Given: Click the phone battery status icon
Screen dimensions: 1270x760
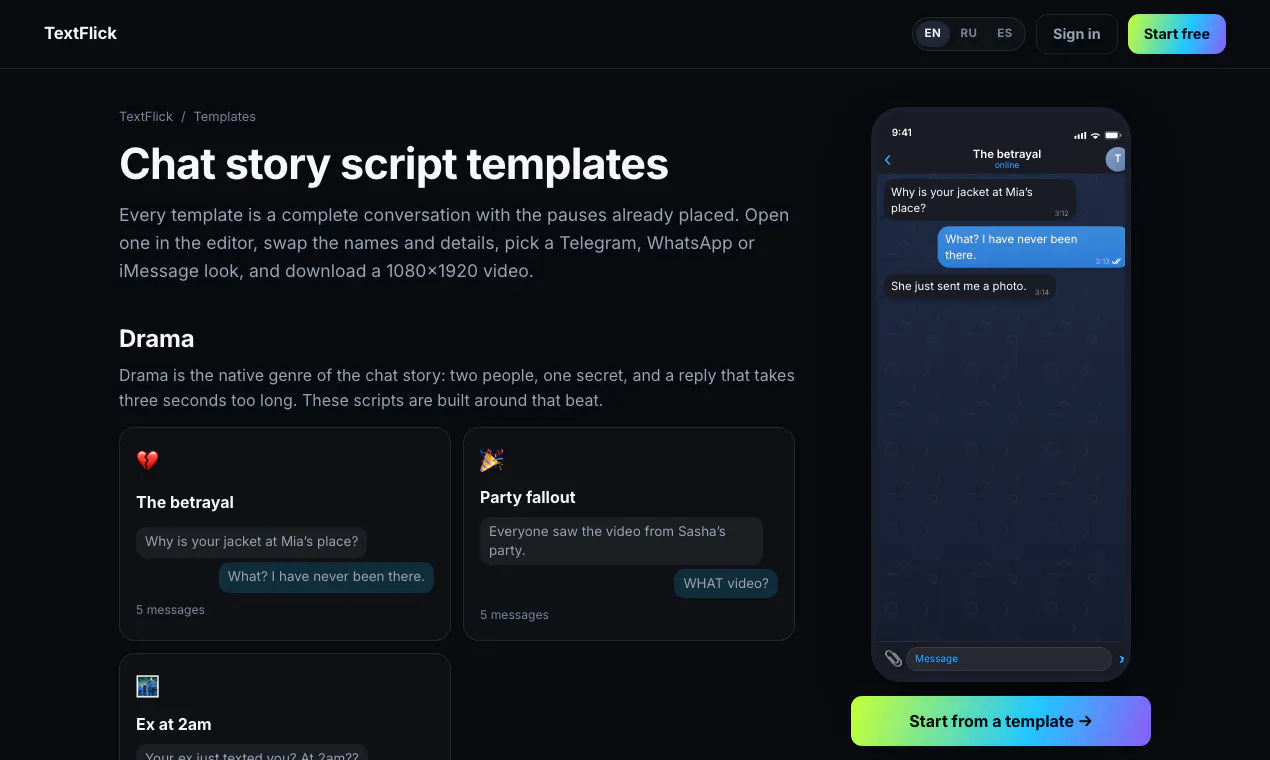Looking at the screenshot, I should point(1112,135).
